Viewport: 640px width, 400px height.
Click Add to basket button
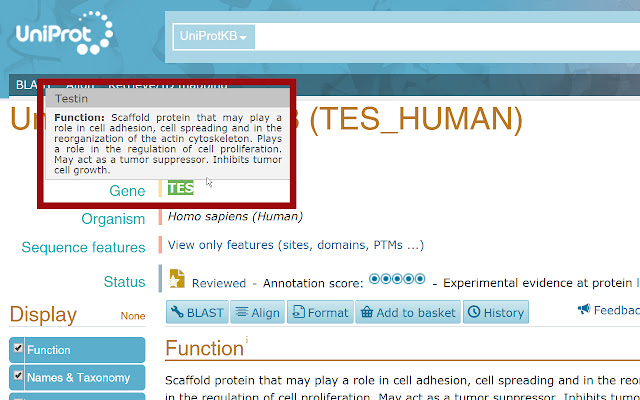pyautogui.click(x=408, y=312)
